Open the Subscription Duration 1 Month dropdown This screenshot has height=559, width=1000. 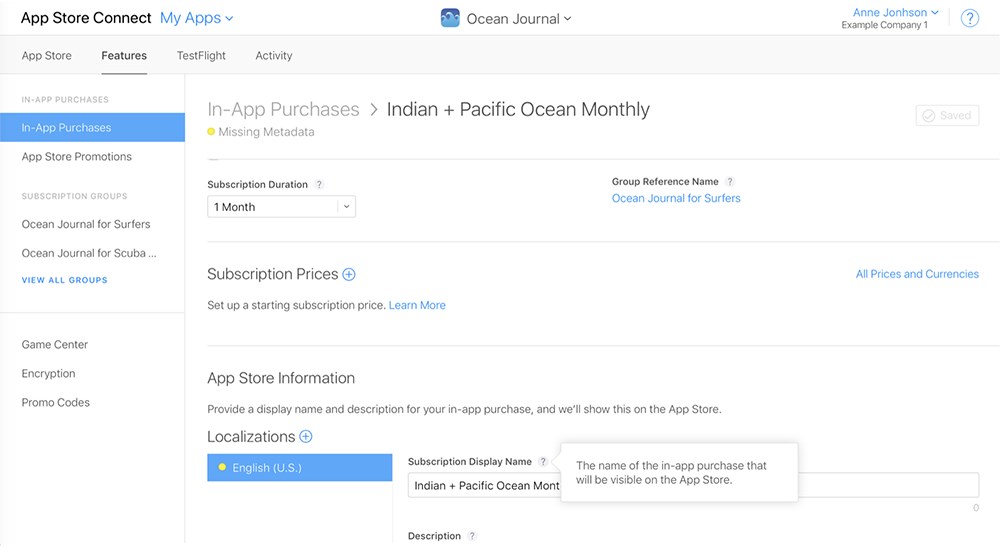(281, 207)
